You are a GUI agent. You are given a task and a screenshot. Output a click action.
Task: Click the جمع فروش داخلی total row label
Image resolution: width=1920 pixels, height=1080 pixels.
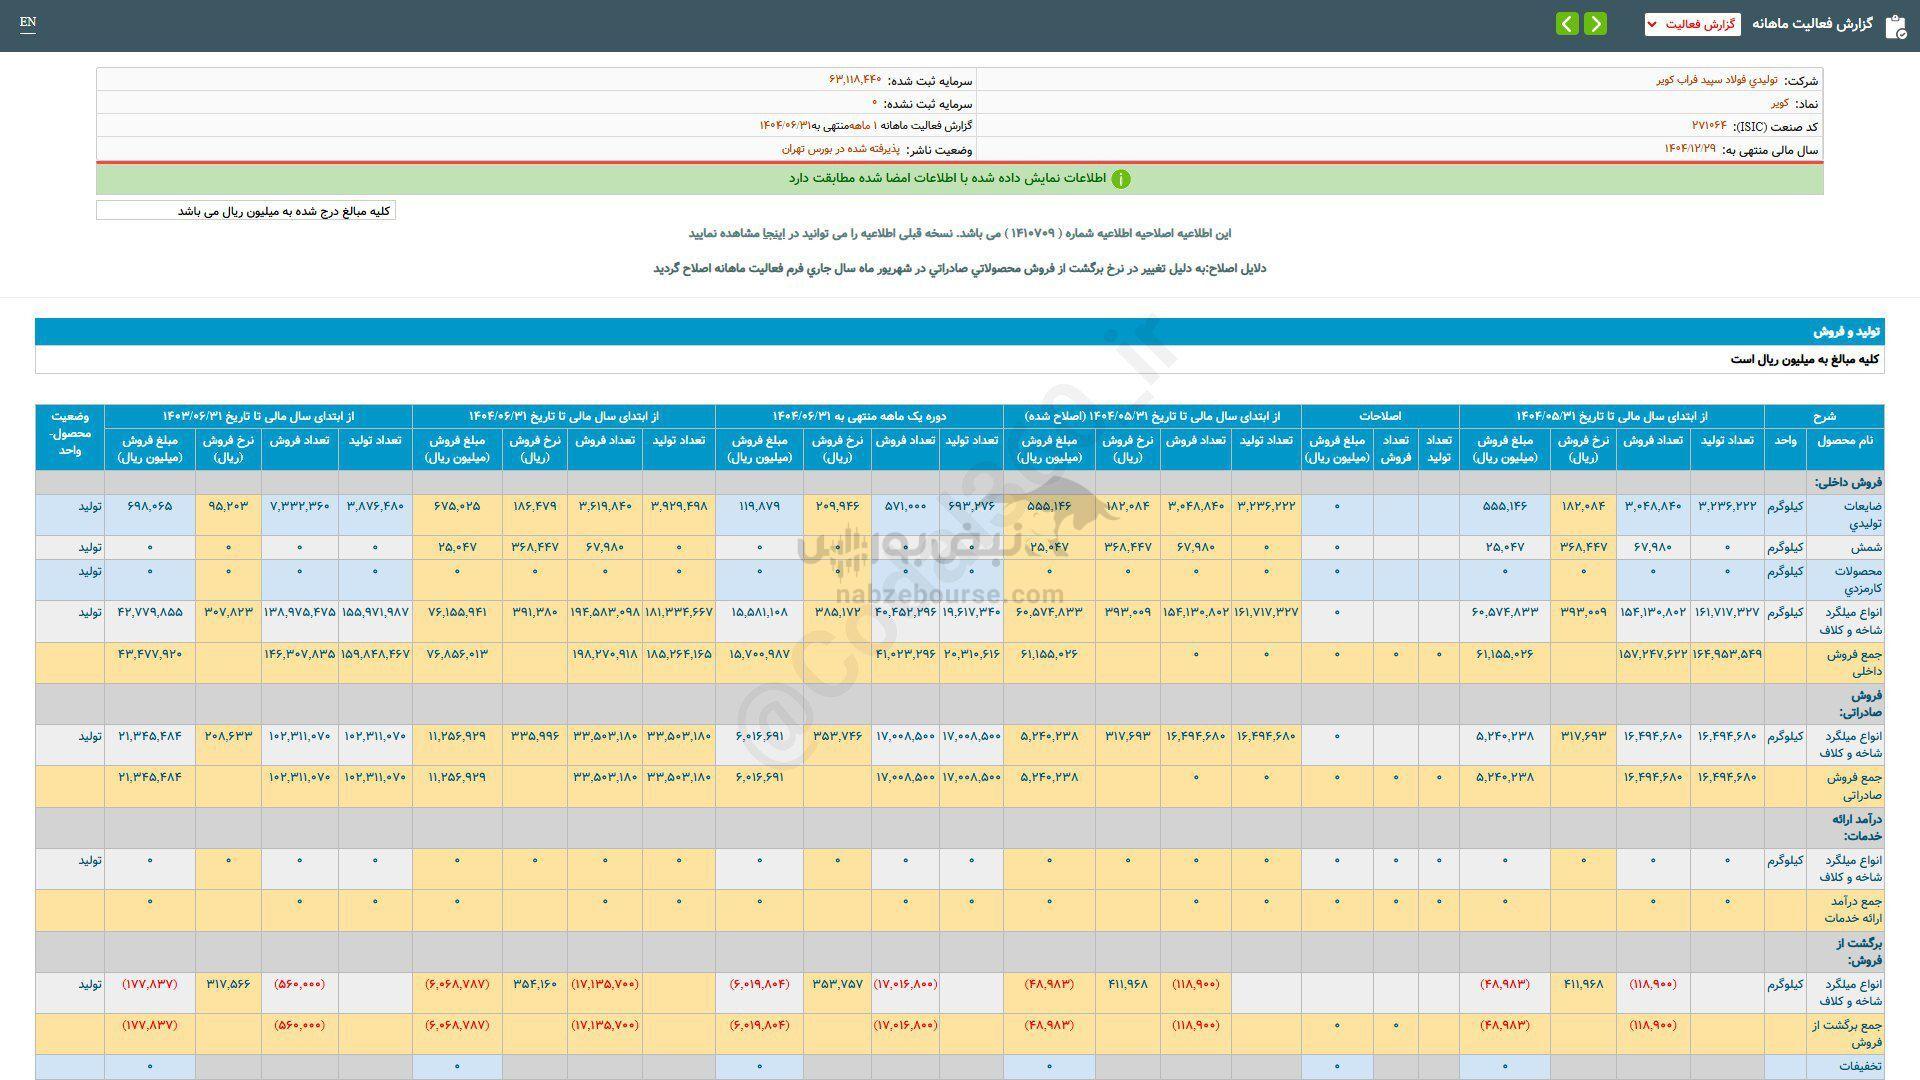click(x=1856, y=663)
